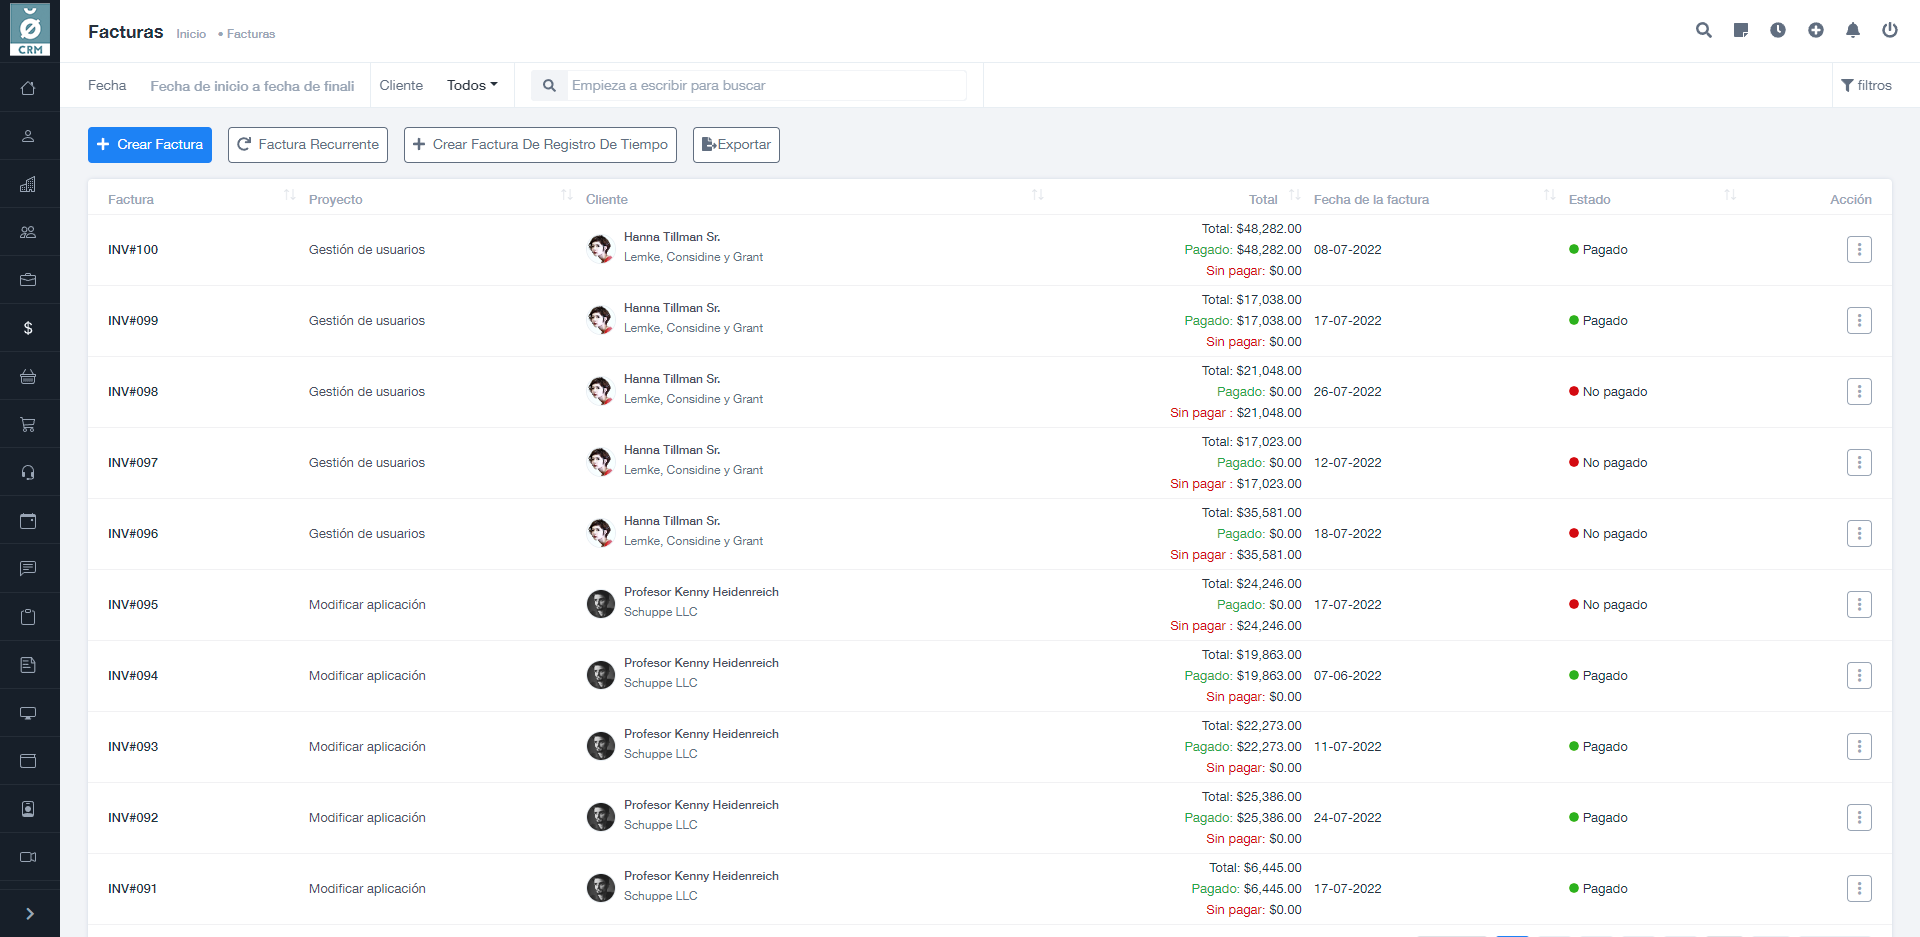Click the power logout icon
The width and height of the screenshot is (1920, 937).
[1890, 30]
